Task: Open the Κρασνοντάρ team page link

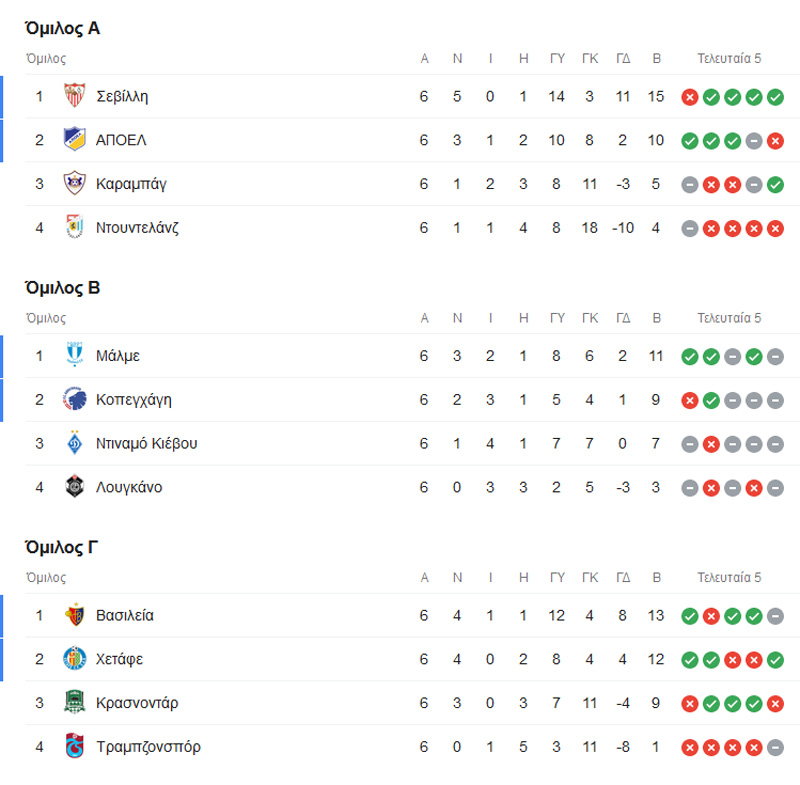Action: click(137, 703)
